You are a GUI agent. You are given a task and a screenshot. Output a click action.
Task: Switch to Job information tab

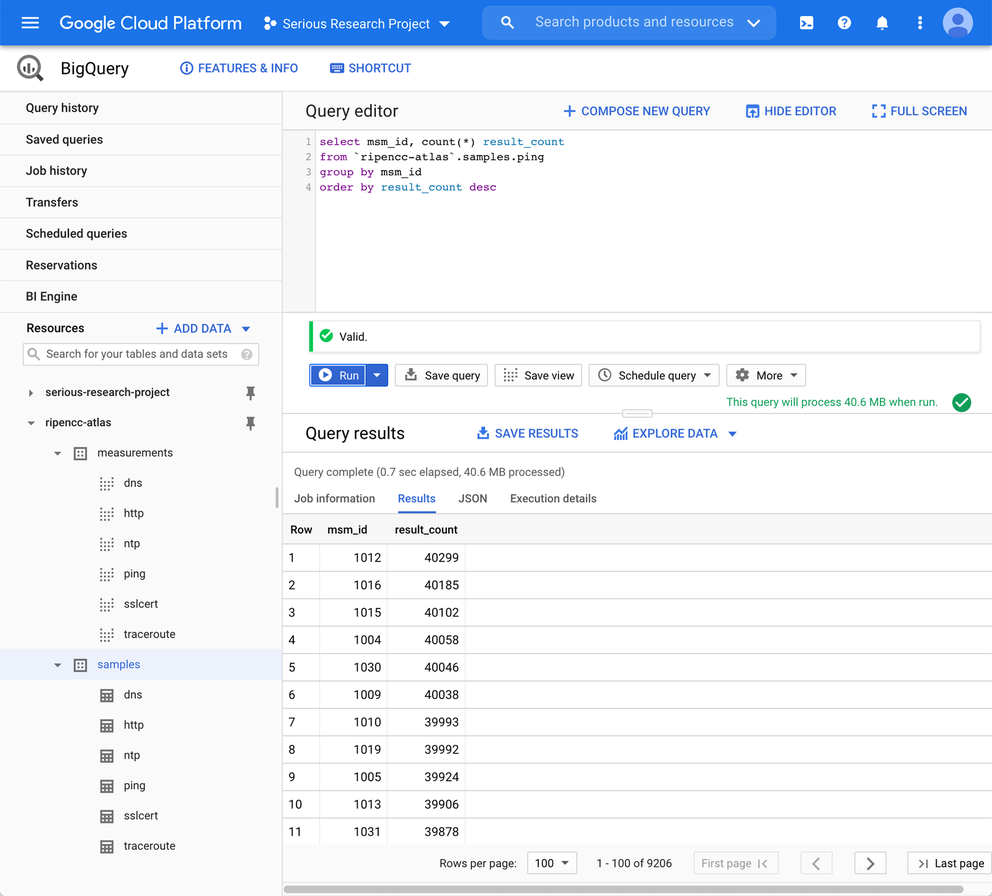[335, 499]
